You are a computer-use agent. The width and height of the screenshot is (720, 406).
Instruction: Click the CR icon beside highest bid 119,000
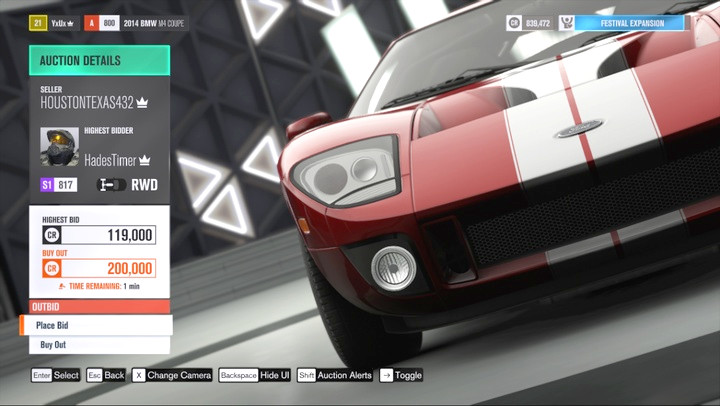[x=52, y=235]
